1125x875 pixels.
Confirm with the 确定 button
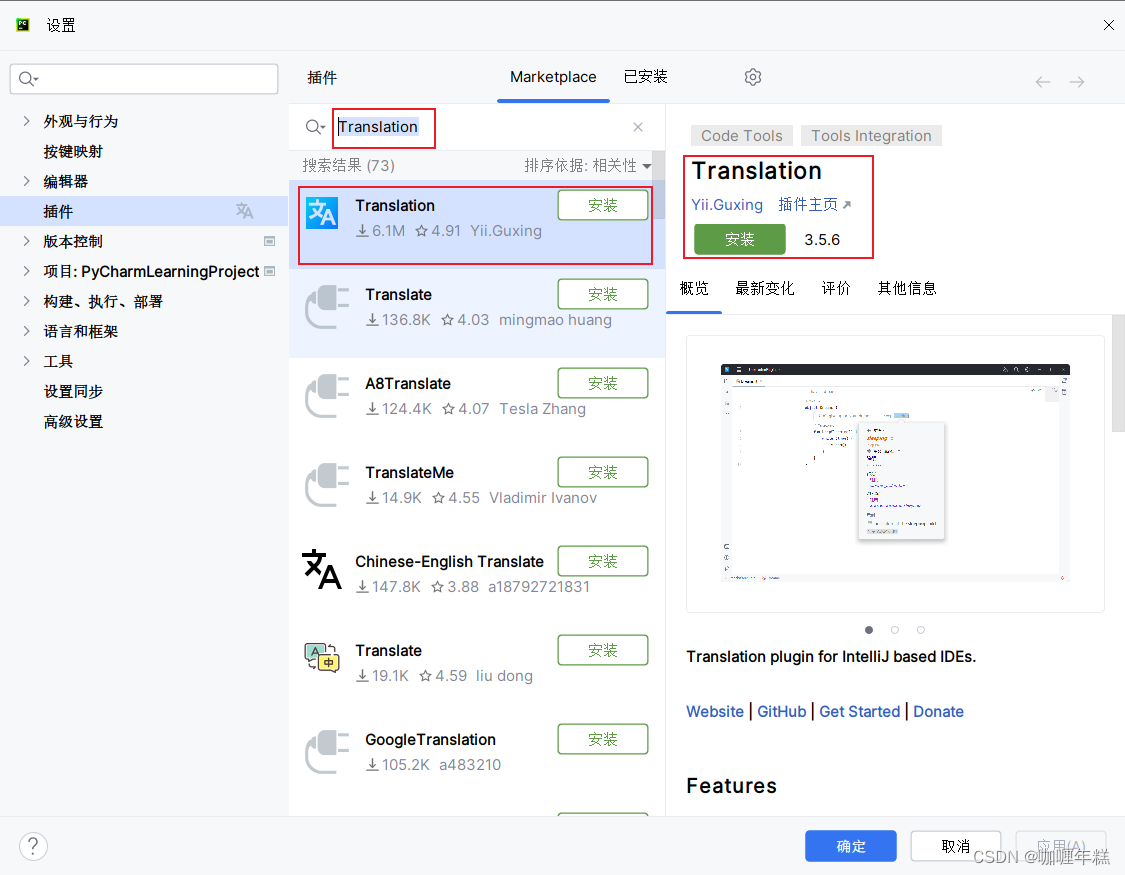851,846
